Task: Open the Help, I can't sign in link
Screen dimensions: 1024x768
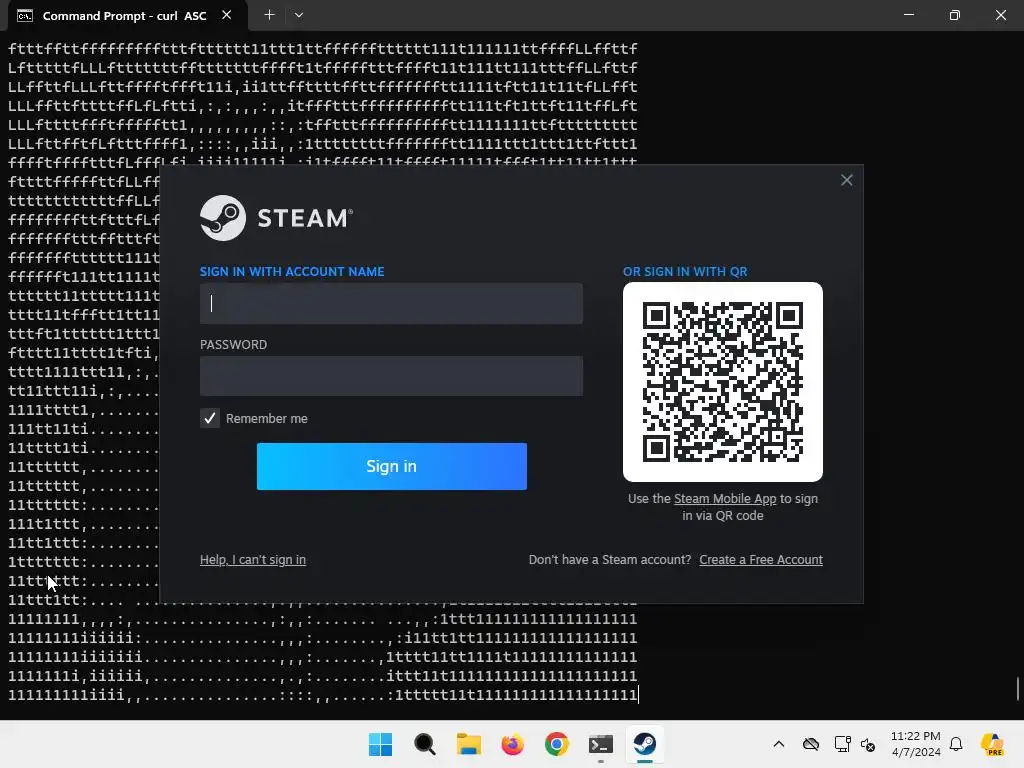Action: pyautogui.click(x=253, y=560)
